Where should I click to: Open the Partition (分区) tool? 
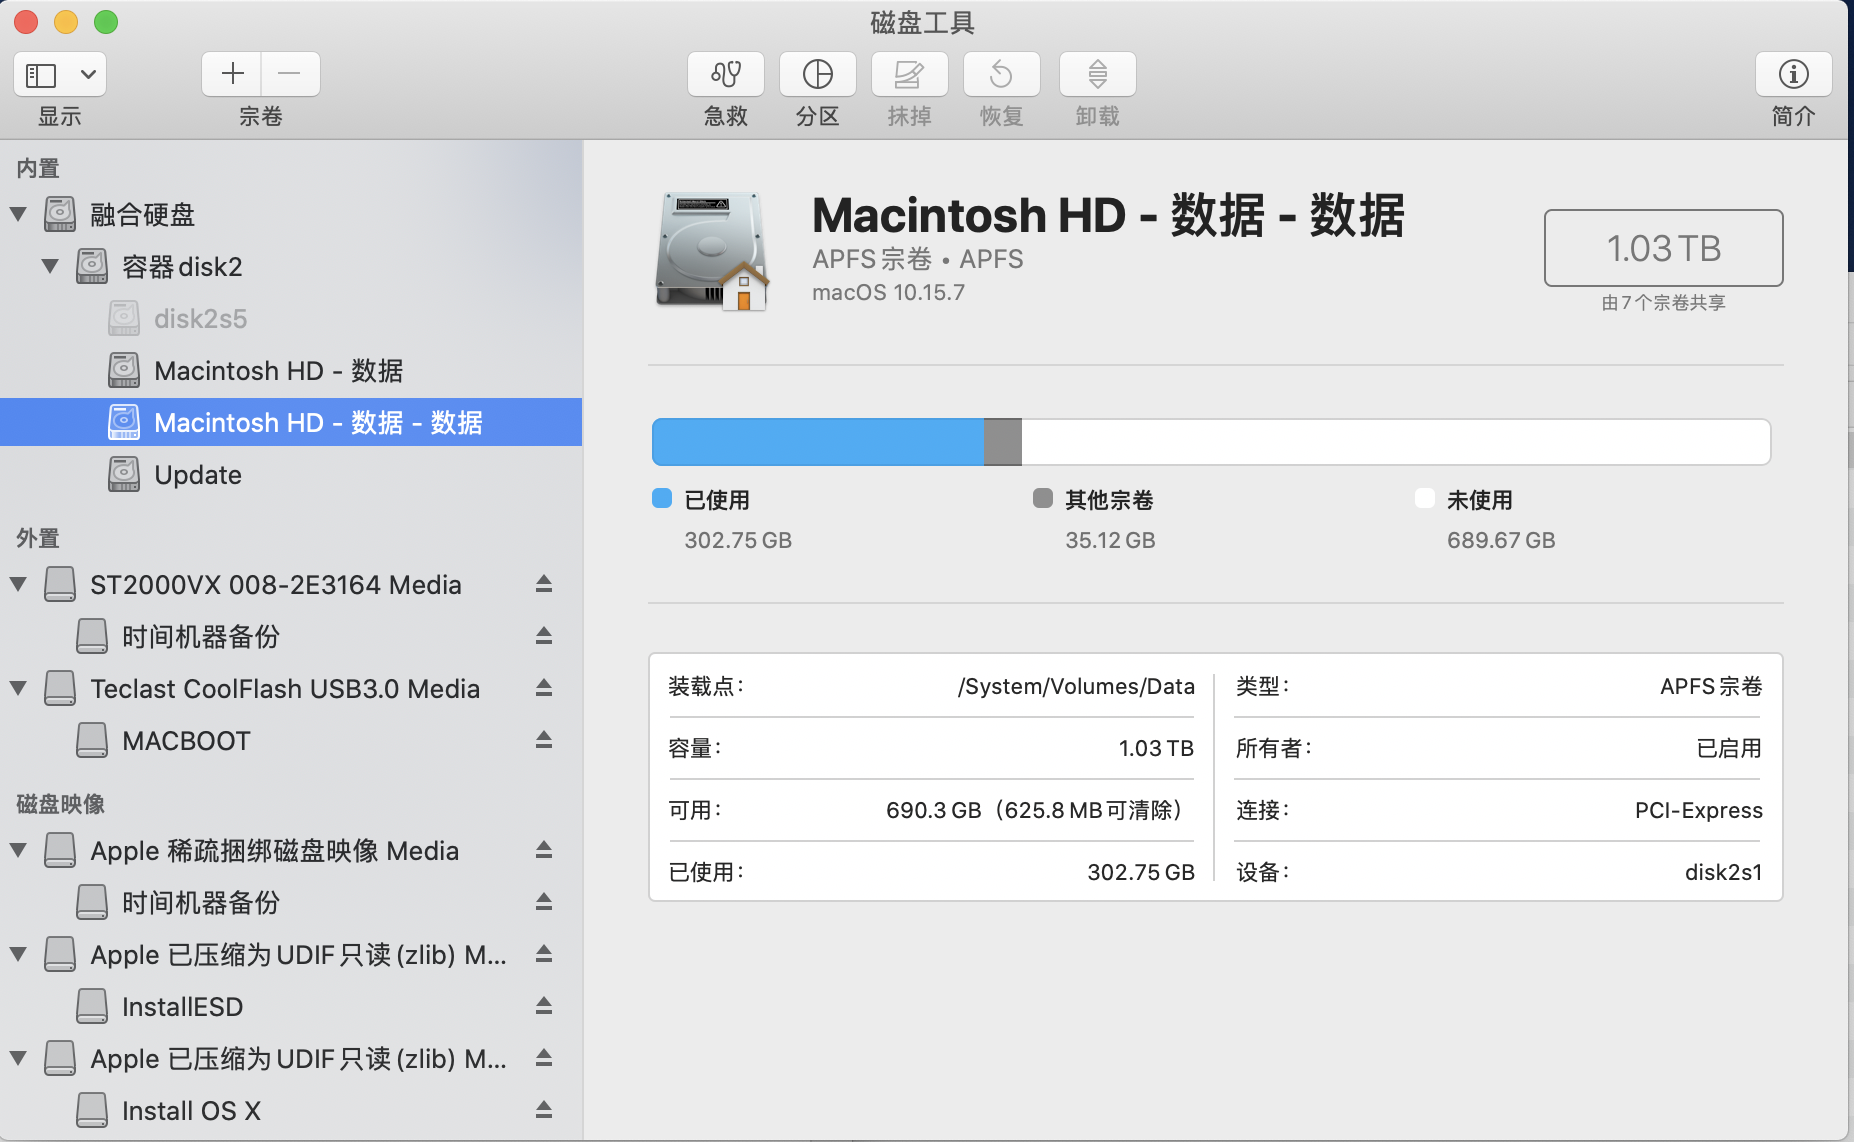pyautogui.click(x=817, y=75)
